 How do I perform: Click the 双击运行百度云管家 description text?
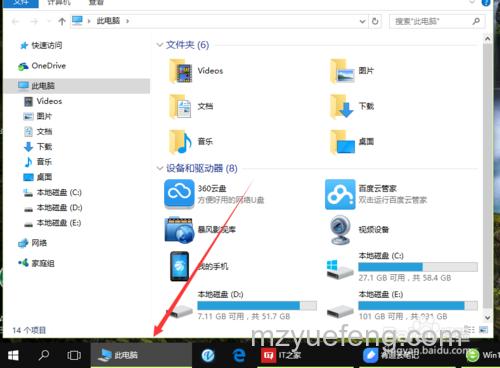point(393,200)
